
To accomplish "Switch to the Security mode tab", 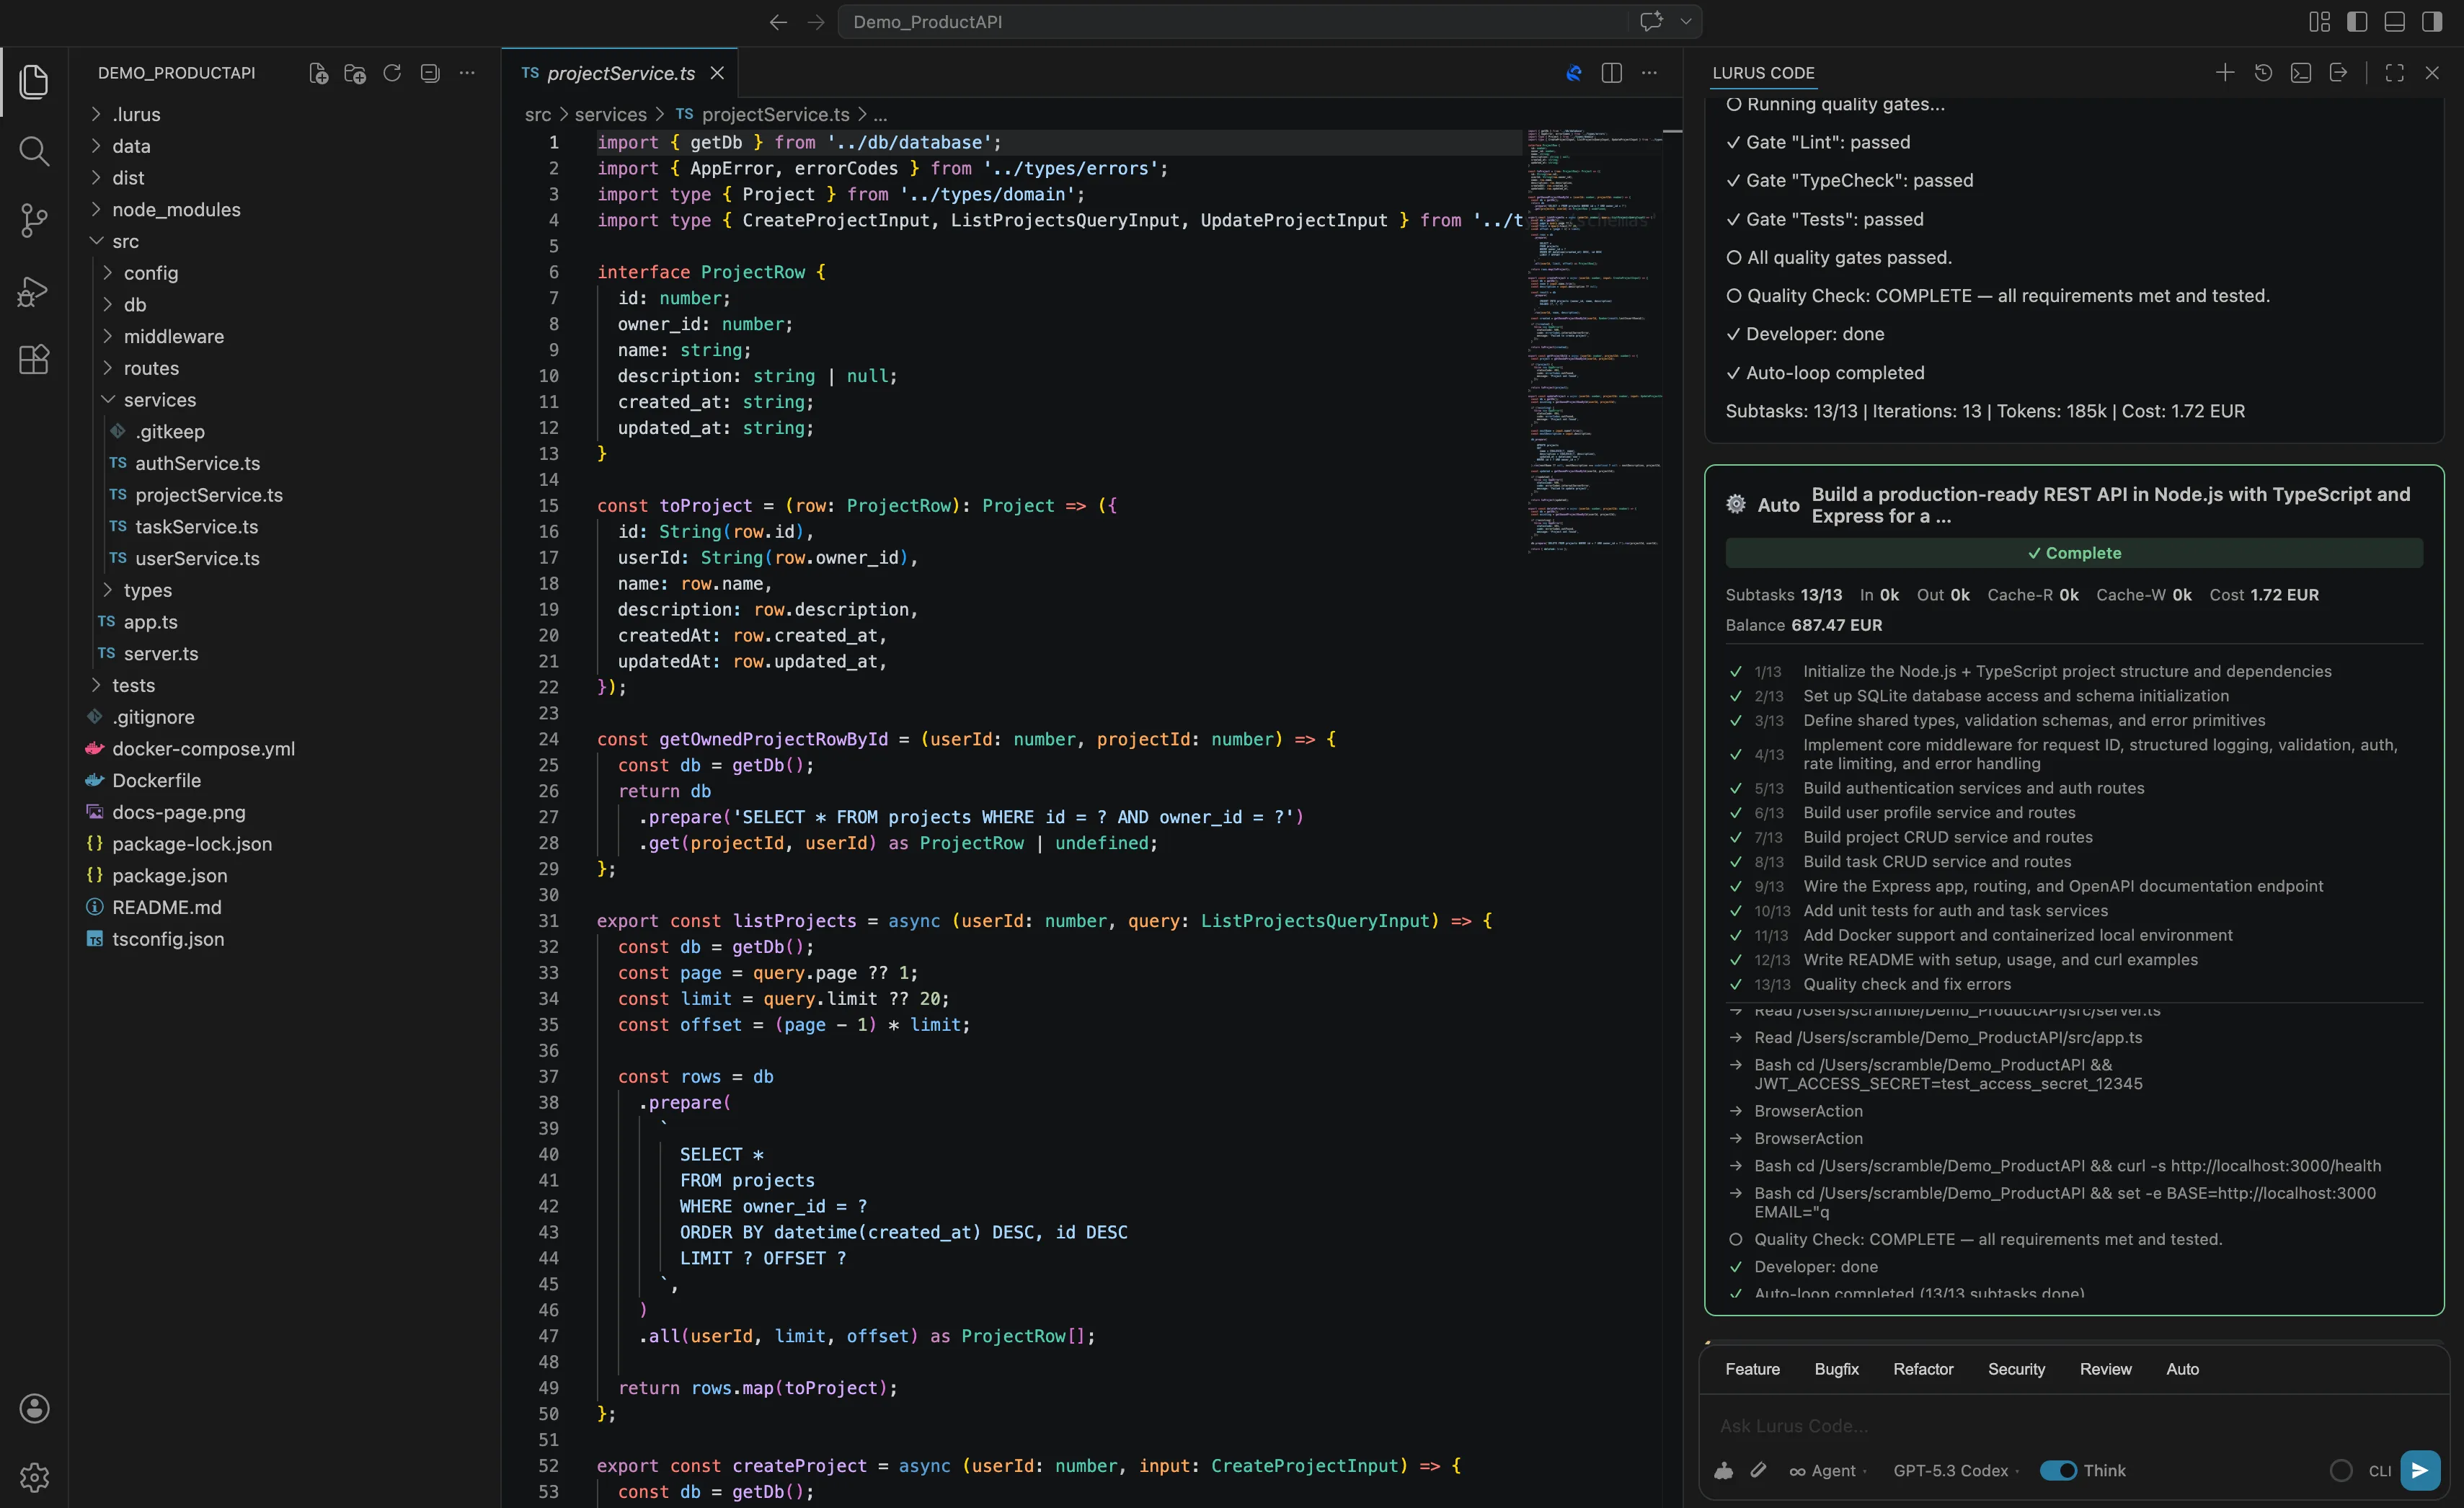I will coord(2015,1369).
